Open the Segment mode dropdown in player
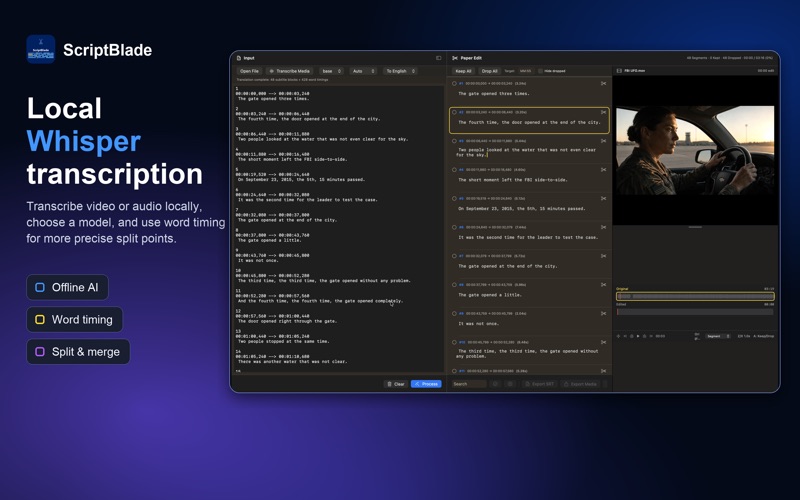 [x=718, y=336]
